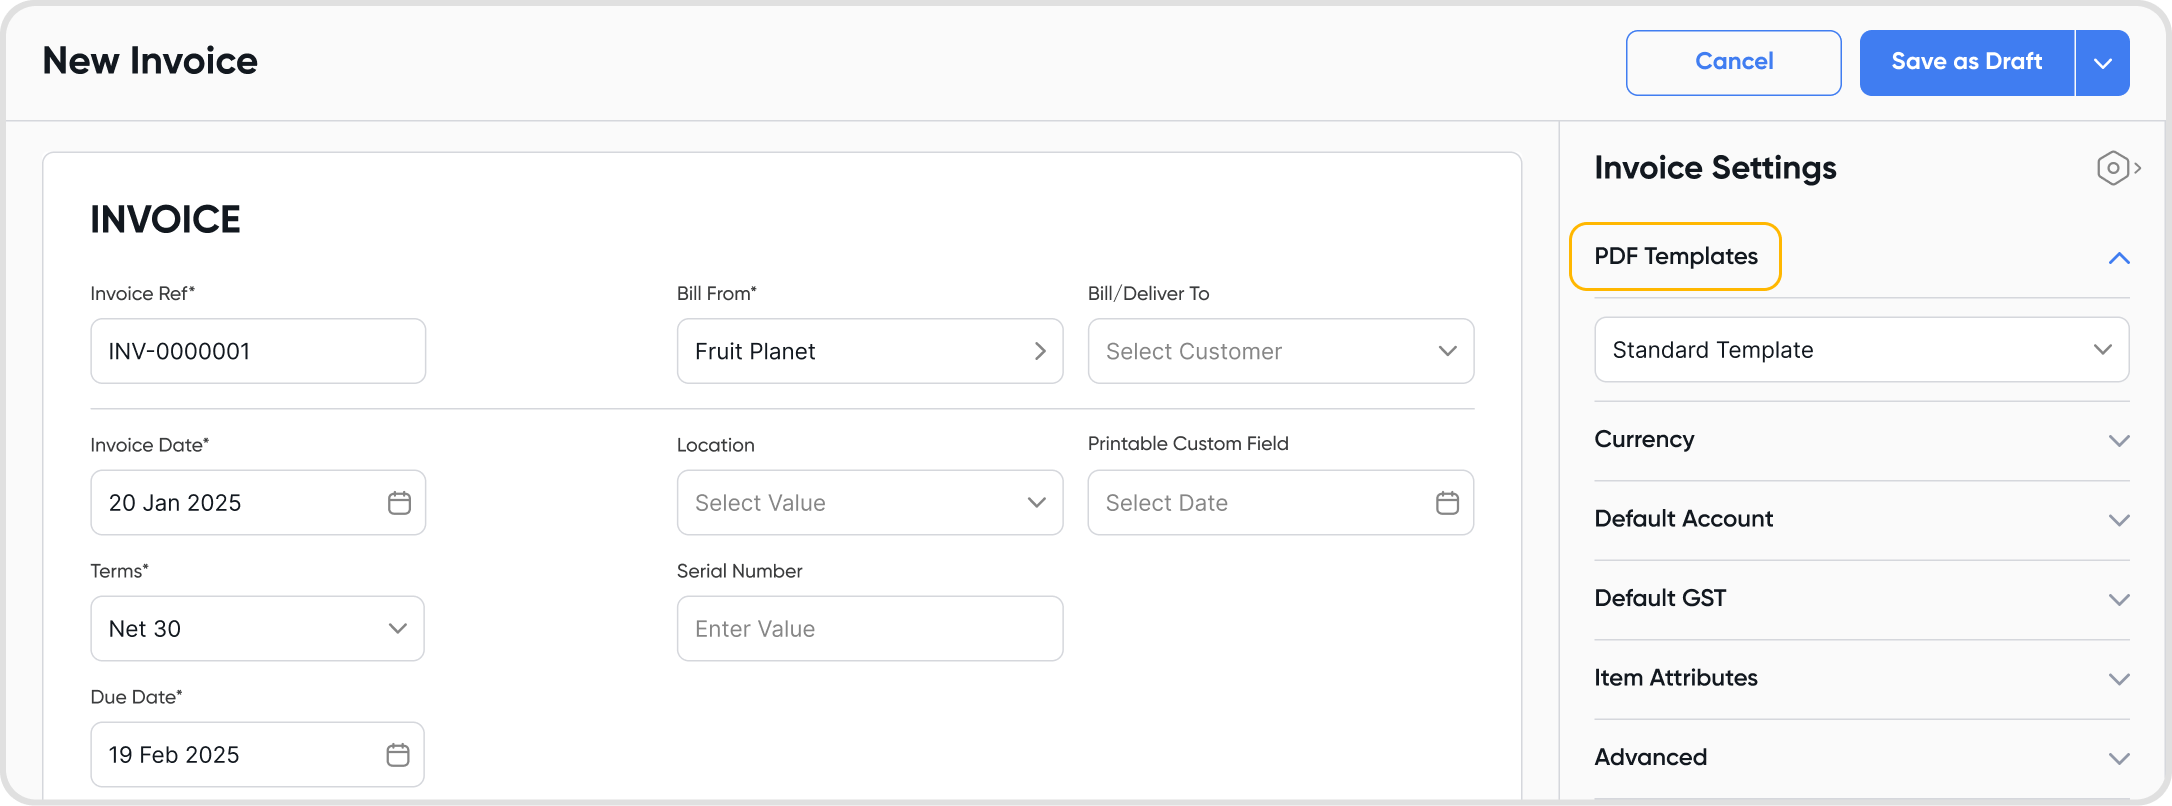Open the Terms Net 30 dropdown
This screenshot has height=806, width=2172.
[258, 629]
